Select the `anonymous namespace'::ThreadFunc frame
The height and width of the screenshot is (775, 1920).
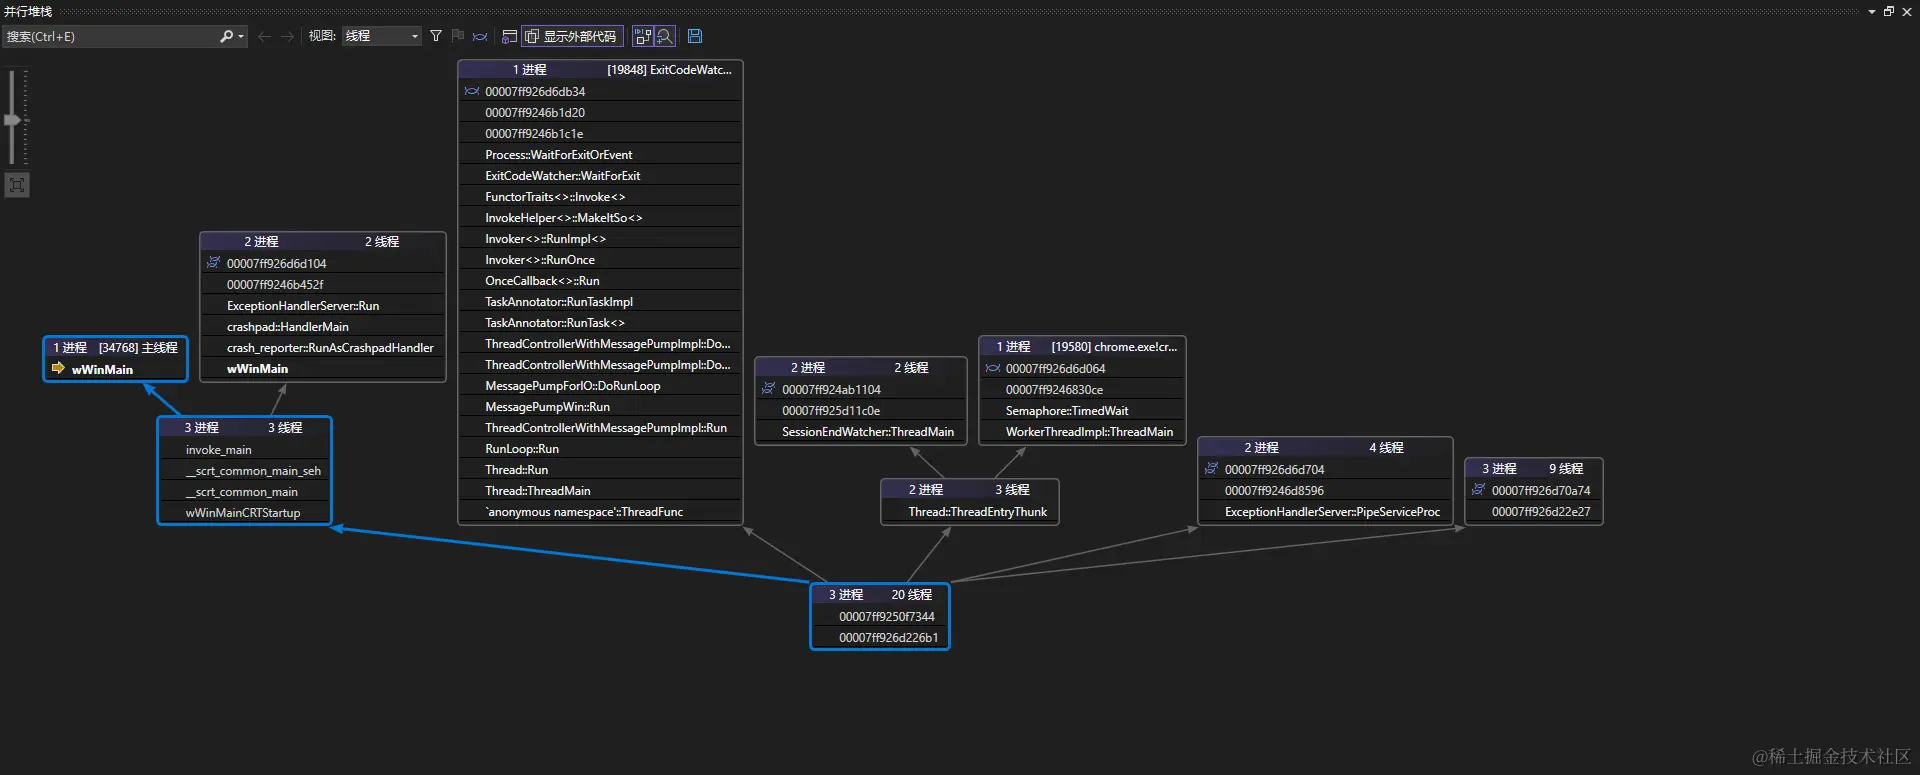tap(600, 512)
